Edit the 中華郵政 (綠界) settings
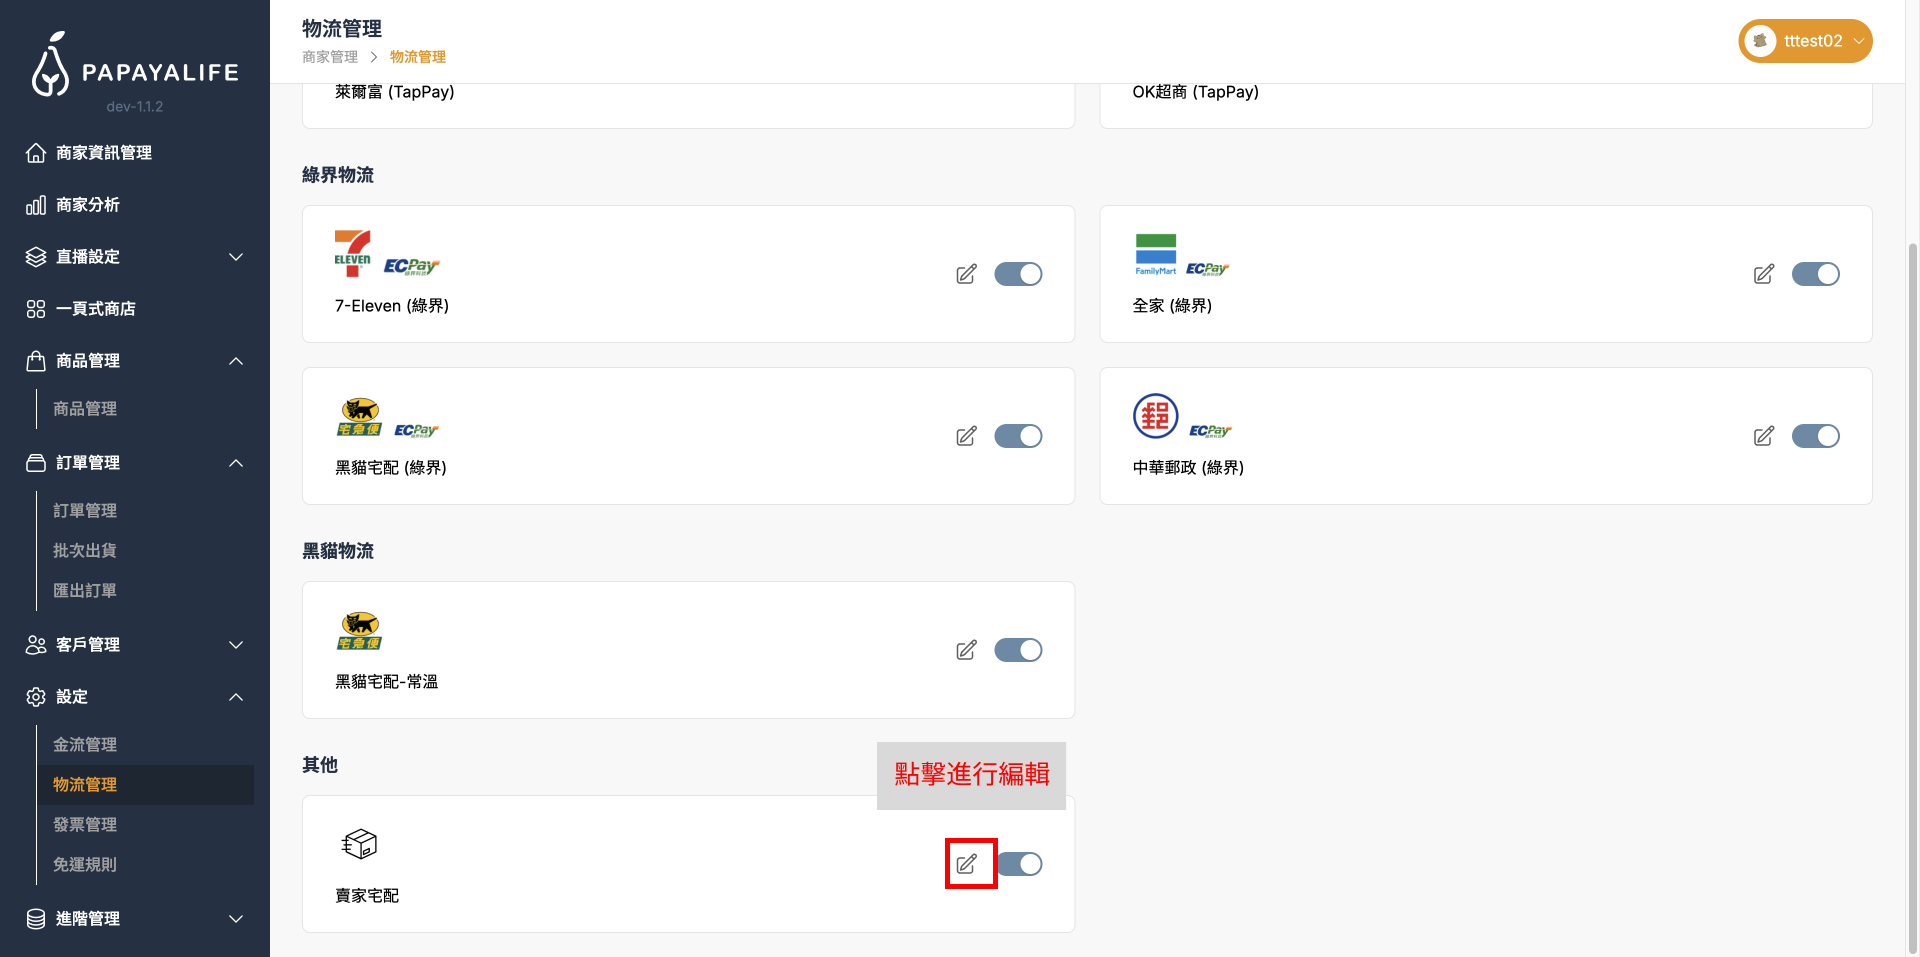The width and height of the screenshot is (1920, 957). [1763, 436]
